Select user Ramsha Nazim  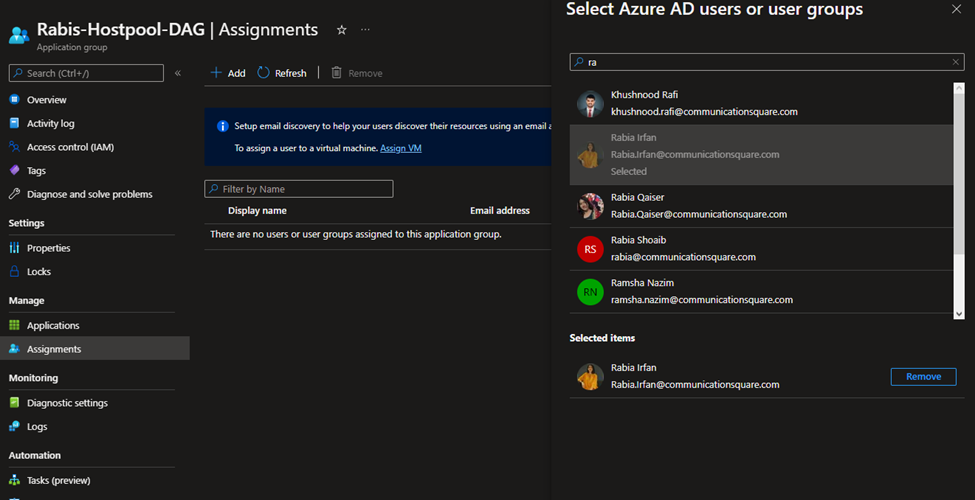(761, 292)
